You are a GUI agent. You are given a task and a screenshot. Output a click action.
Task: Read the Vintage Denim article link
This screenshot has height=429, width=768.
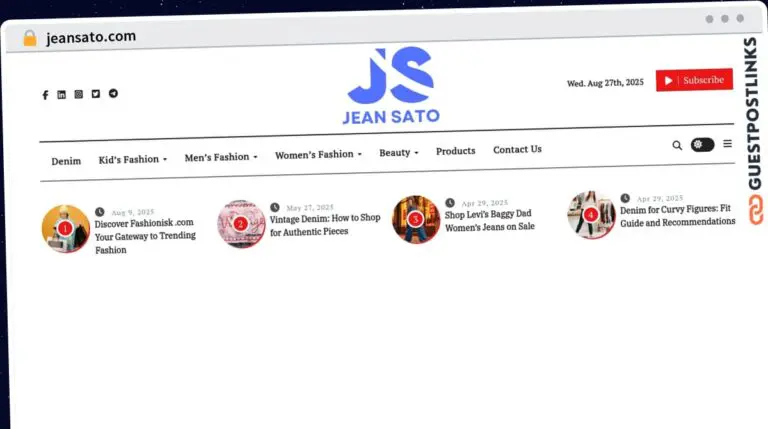(325, 225)
